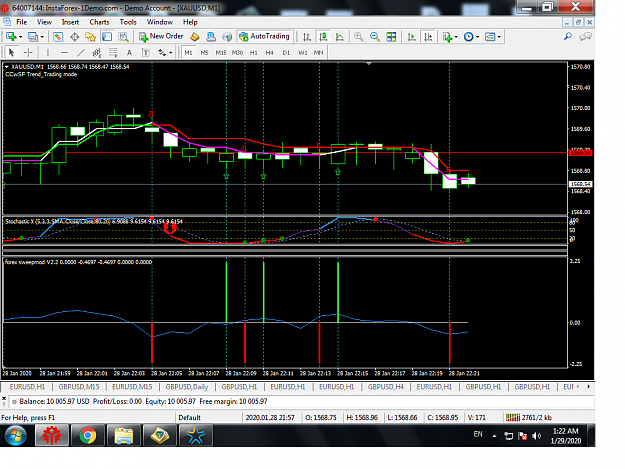Select the arrow cursor tool
The image size is (625, 469).
[12, 52]
